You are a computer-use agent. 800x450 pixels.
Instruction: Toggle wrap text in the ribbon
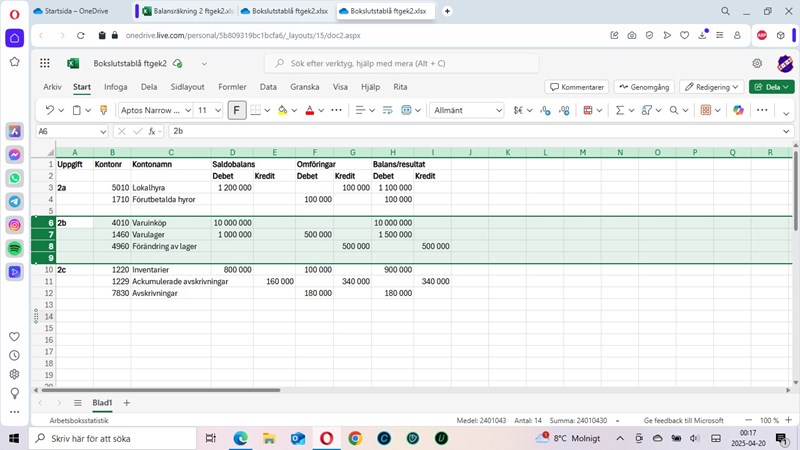386,110
